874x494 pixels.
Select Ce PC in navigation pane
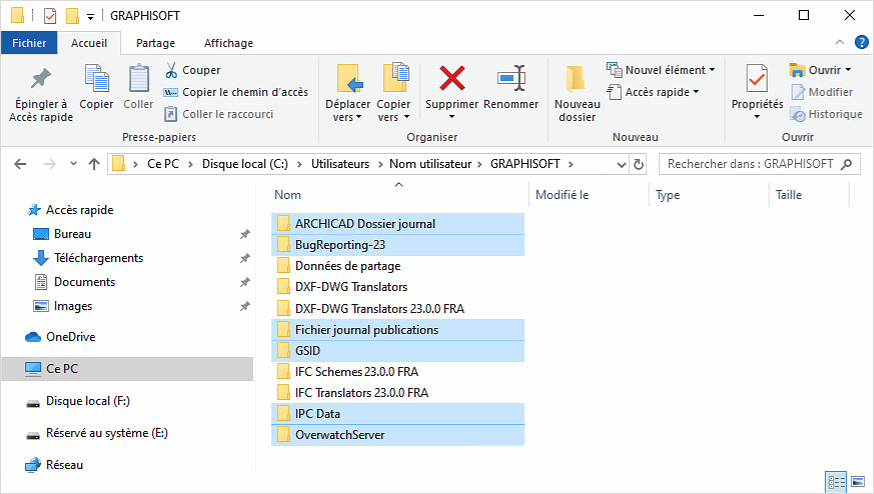coord(127,369)
